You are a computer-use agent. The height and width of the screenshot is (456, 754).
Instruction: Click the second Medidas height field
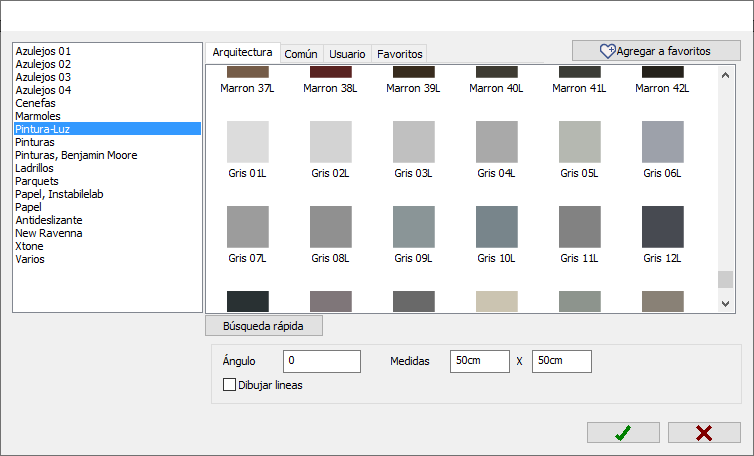tap(562, 361)
